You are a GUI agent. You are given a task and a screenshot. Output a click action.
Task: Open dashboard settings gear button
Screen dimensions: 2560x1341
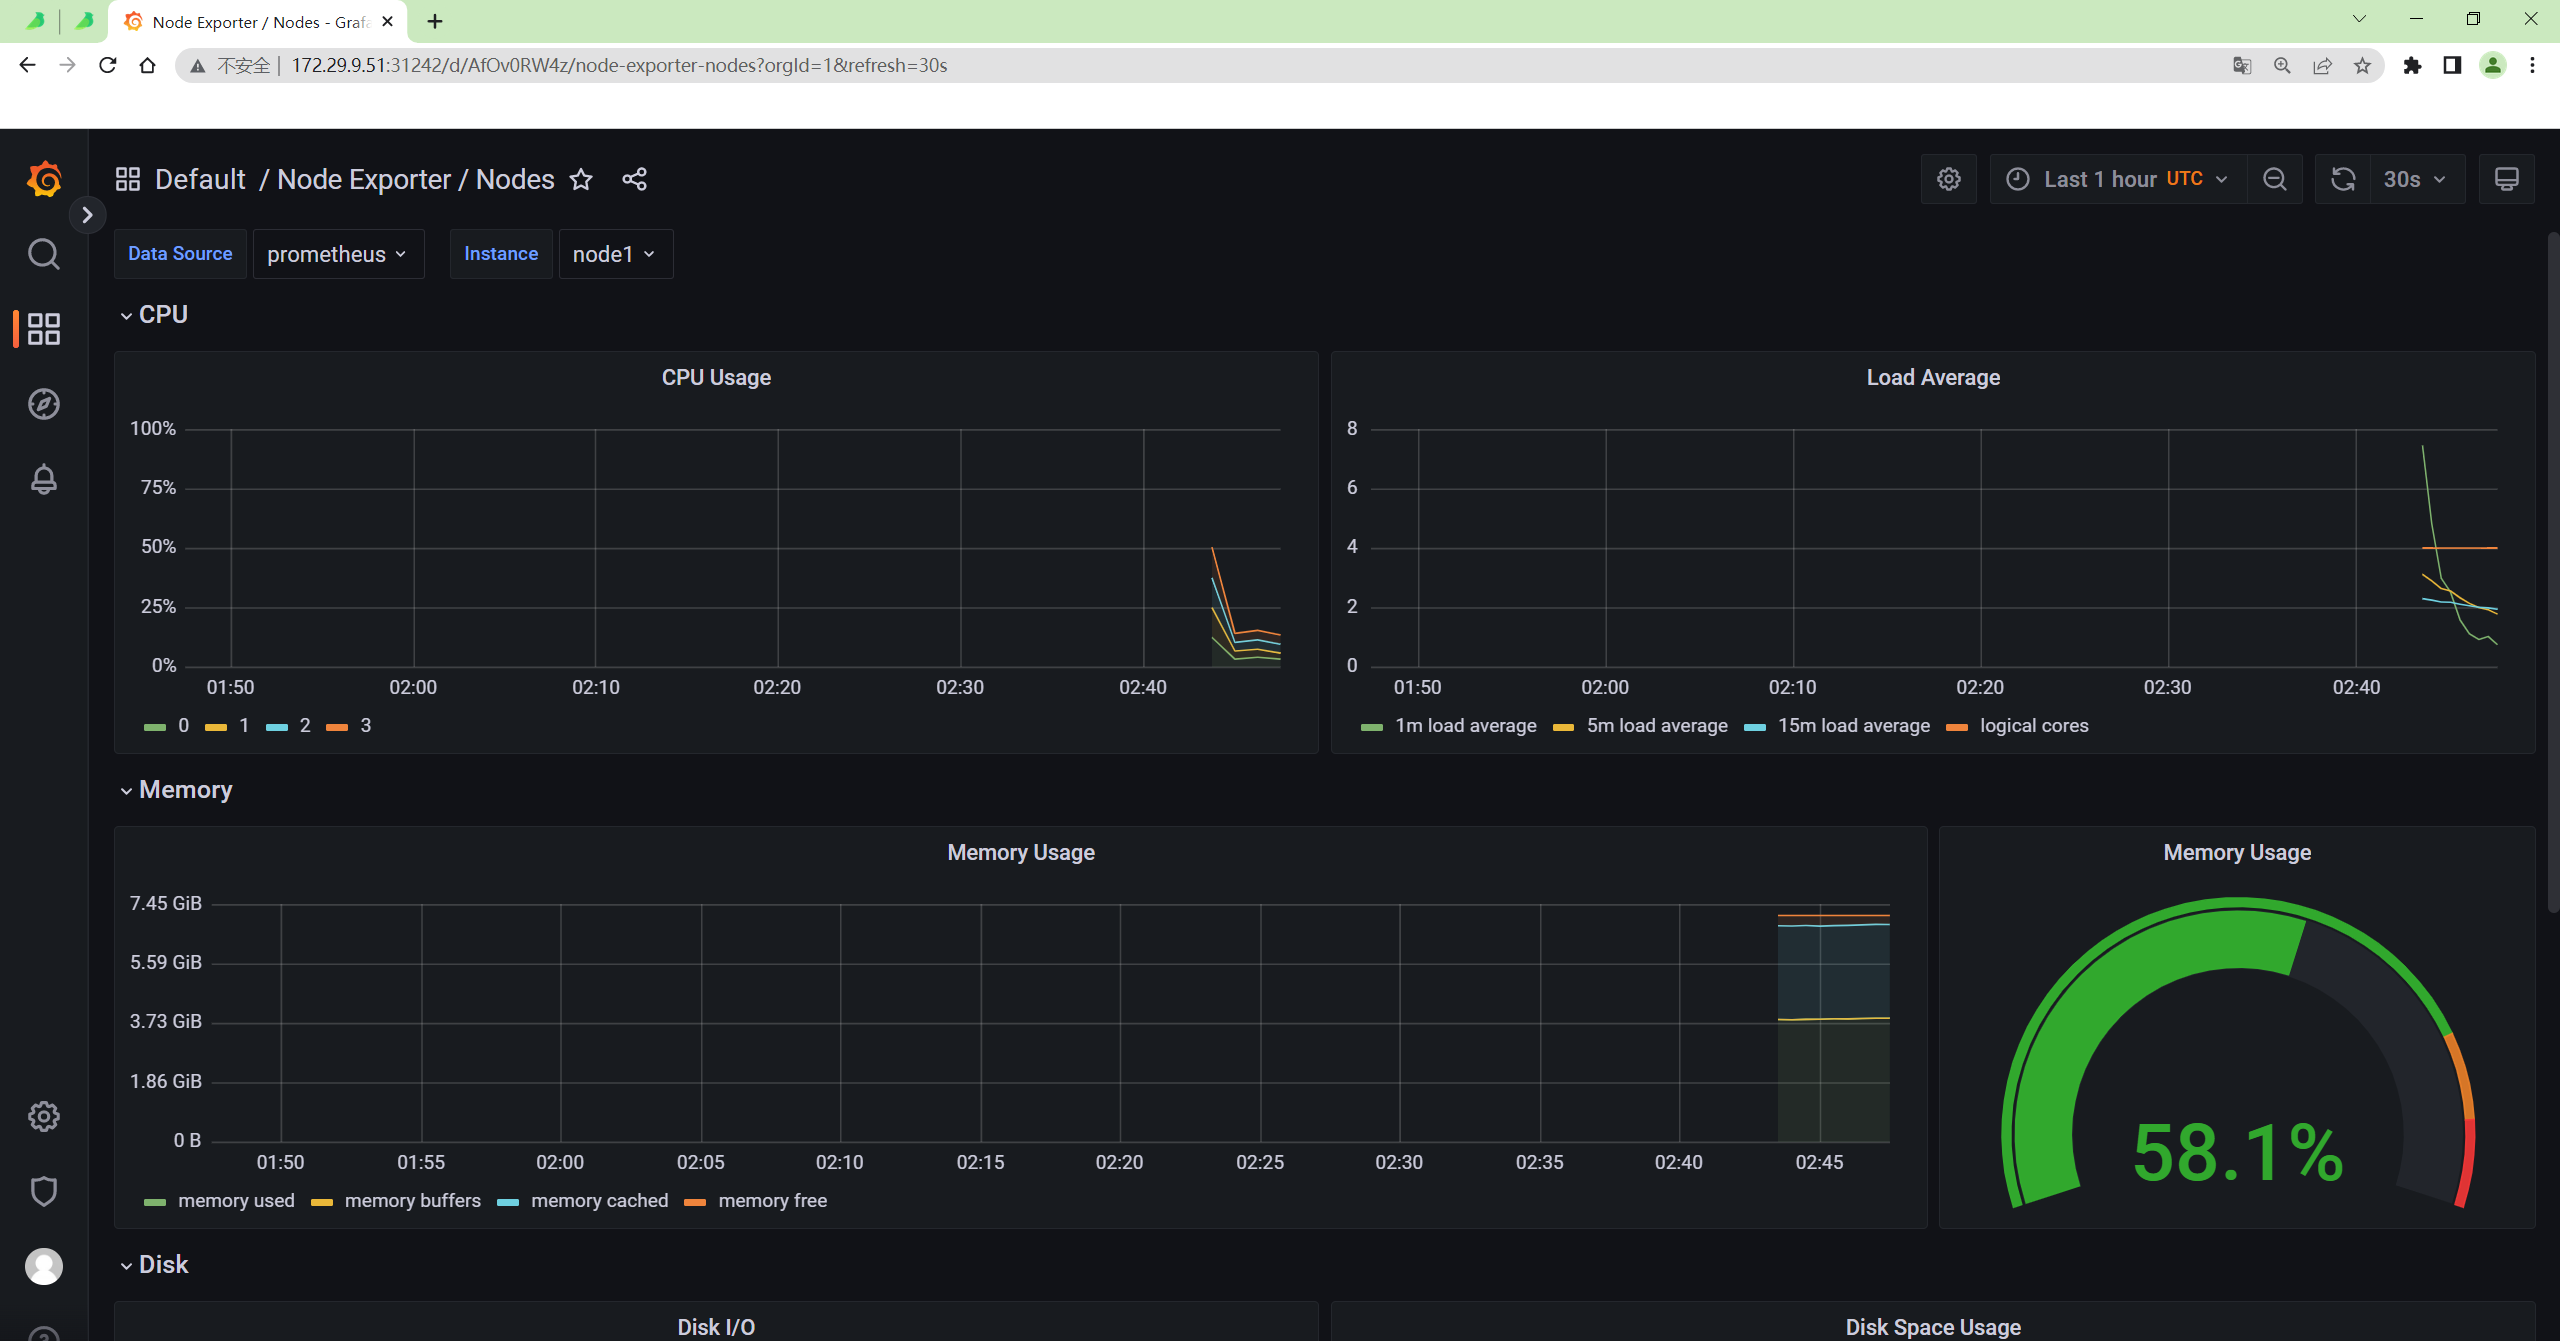[x=1949, y=179]
